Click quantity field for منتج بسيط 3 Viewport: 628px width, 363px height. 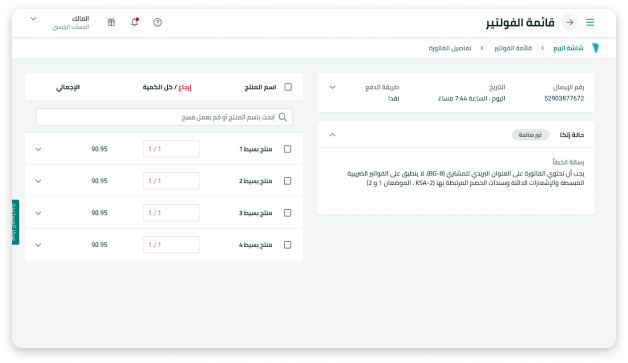tap(171, 213)
